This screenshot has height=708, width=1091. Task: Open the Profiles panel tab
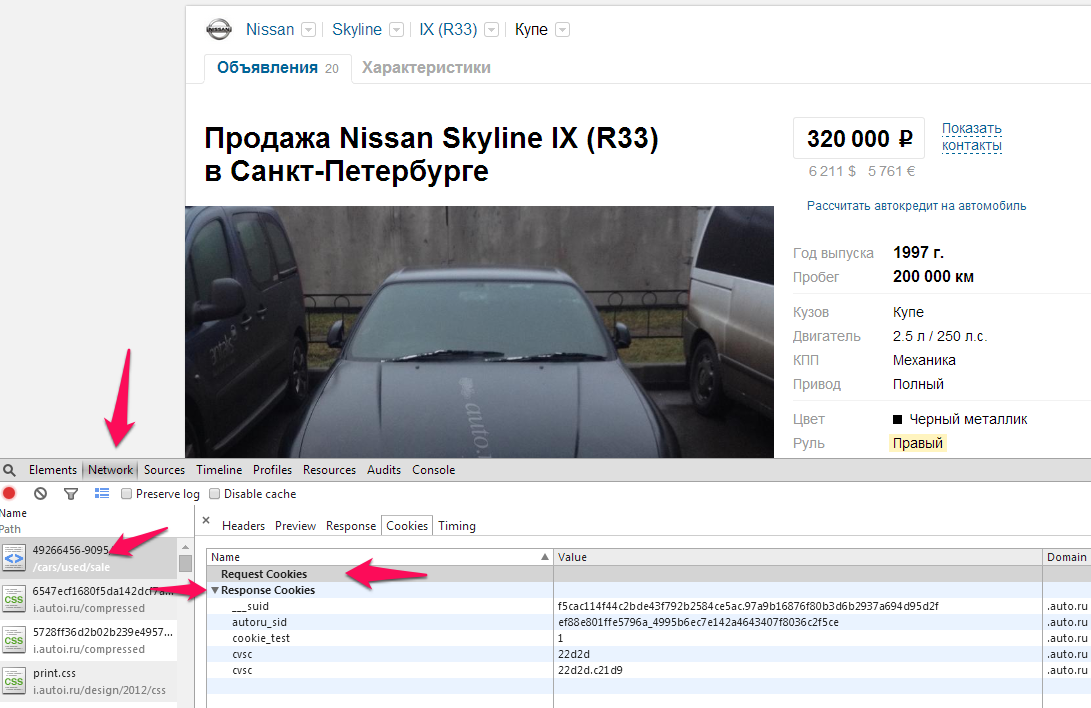pos(272,470)
